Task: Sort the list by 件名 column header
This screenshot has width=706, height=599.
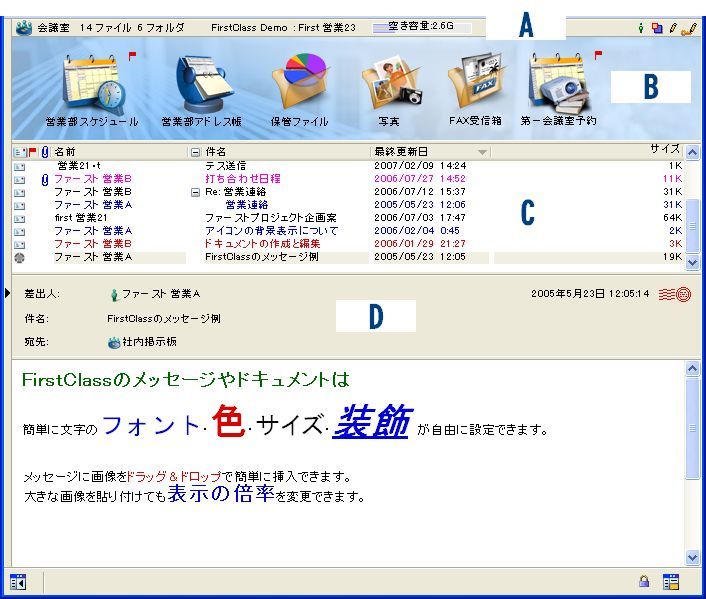Action: point(215,152)
